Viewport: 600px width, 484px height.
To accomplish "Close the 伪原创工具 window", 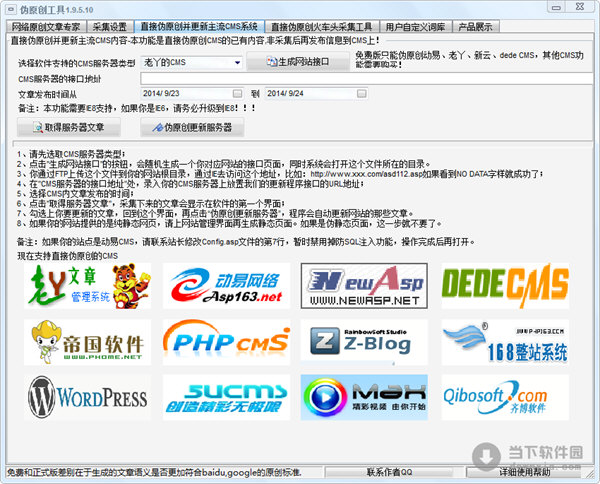I will pyautogui.click(x=580, y=7).
